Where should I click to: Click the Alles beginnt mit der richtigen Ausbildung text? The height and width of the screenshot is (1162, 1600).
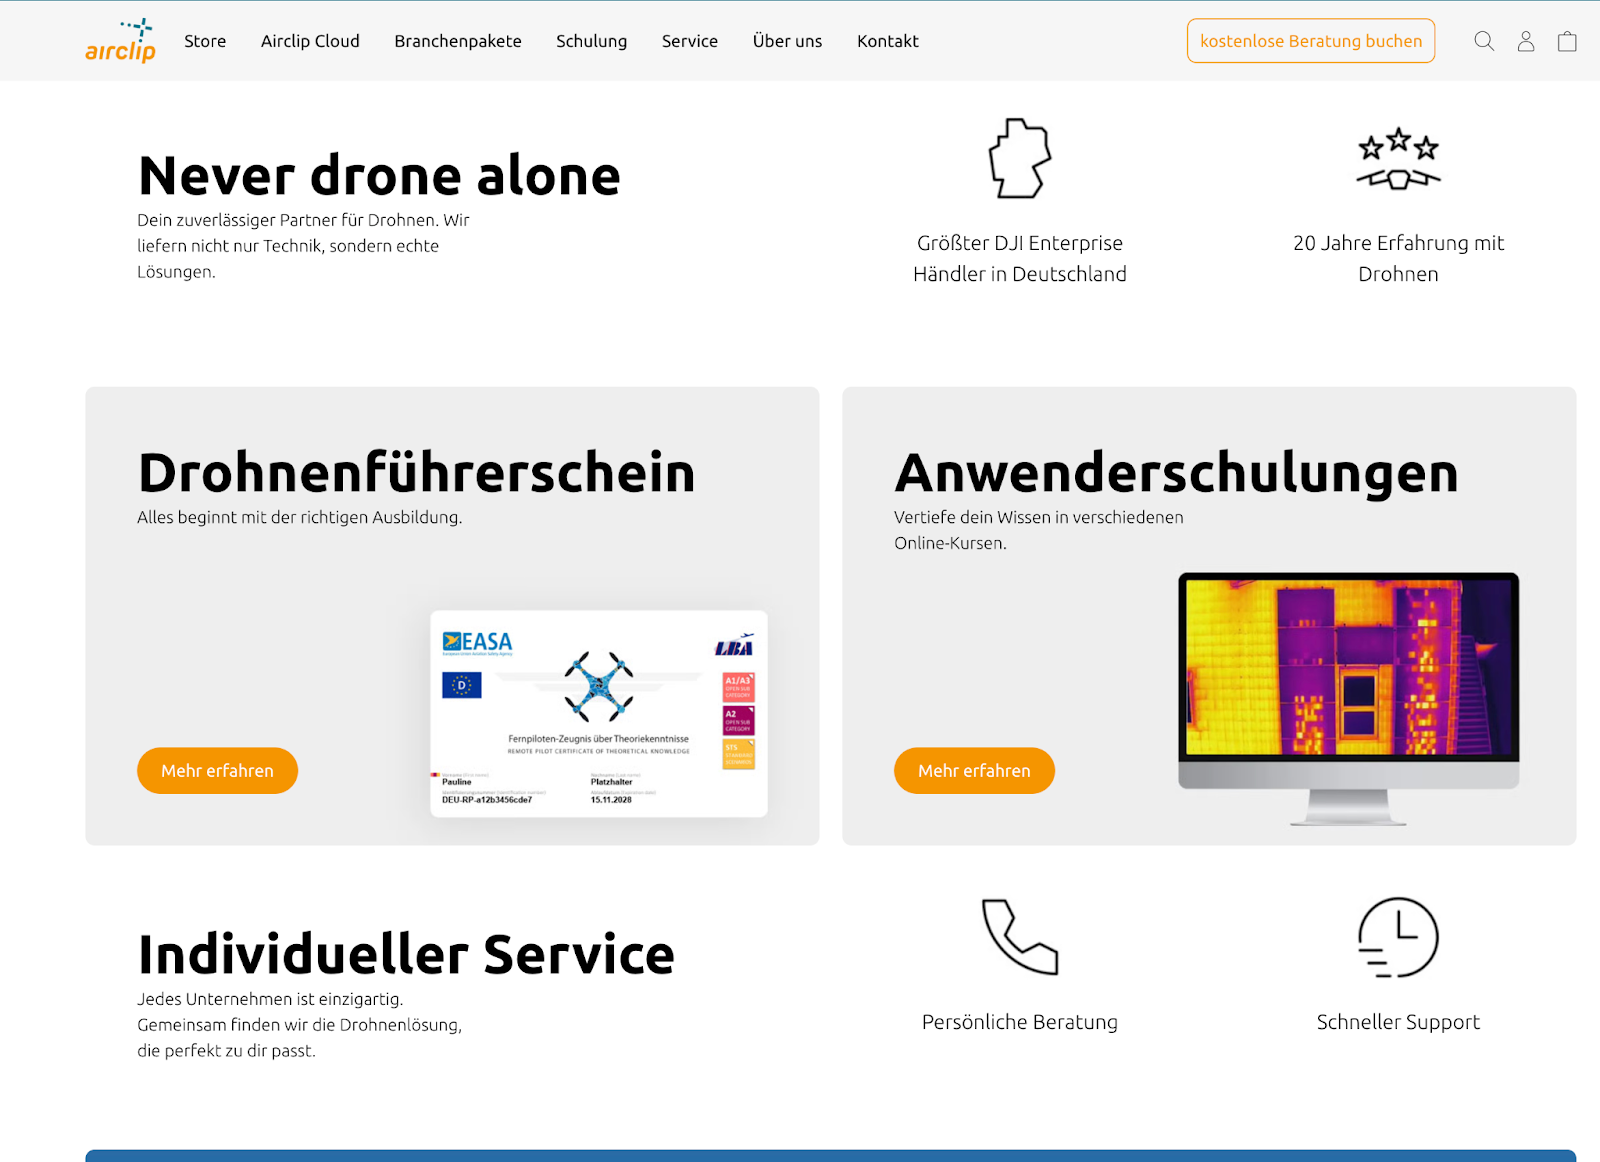(300, 517)
